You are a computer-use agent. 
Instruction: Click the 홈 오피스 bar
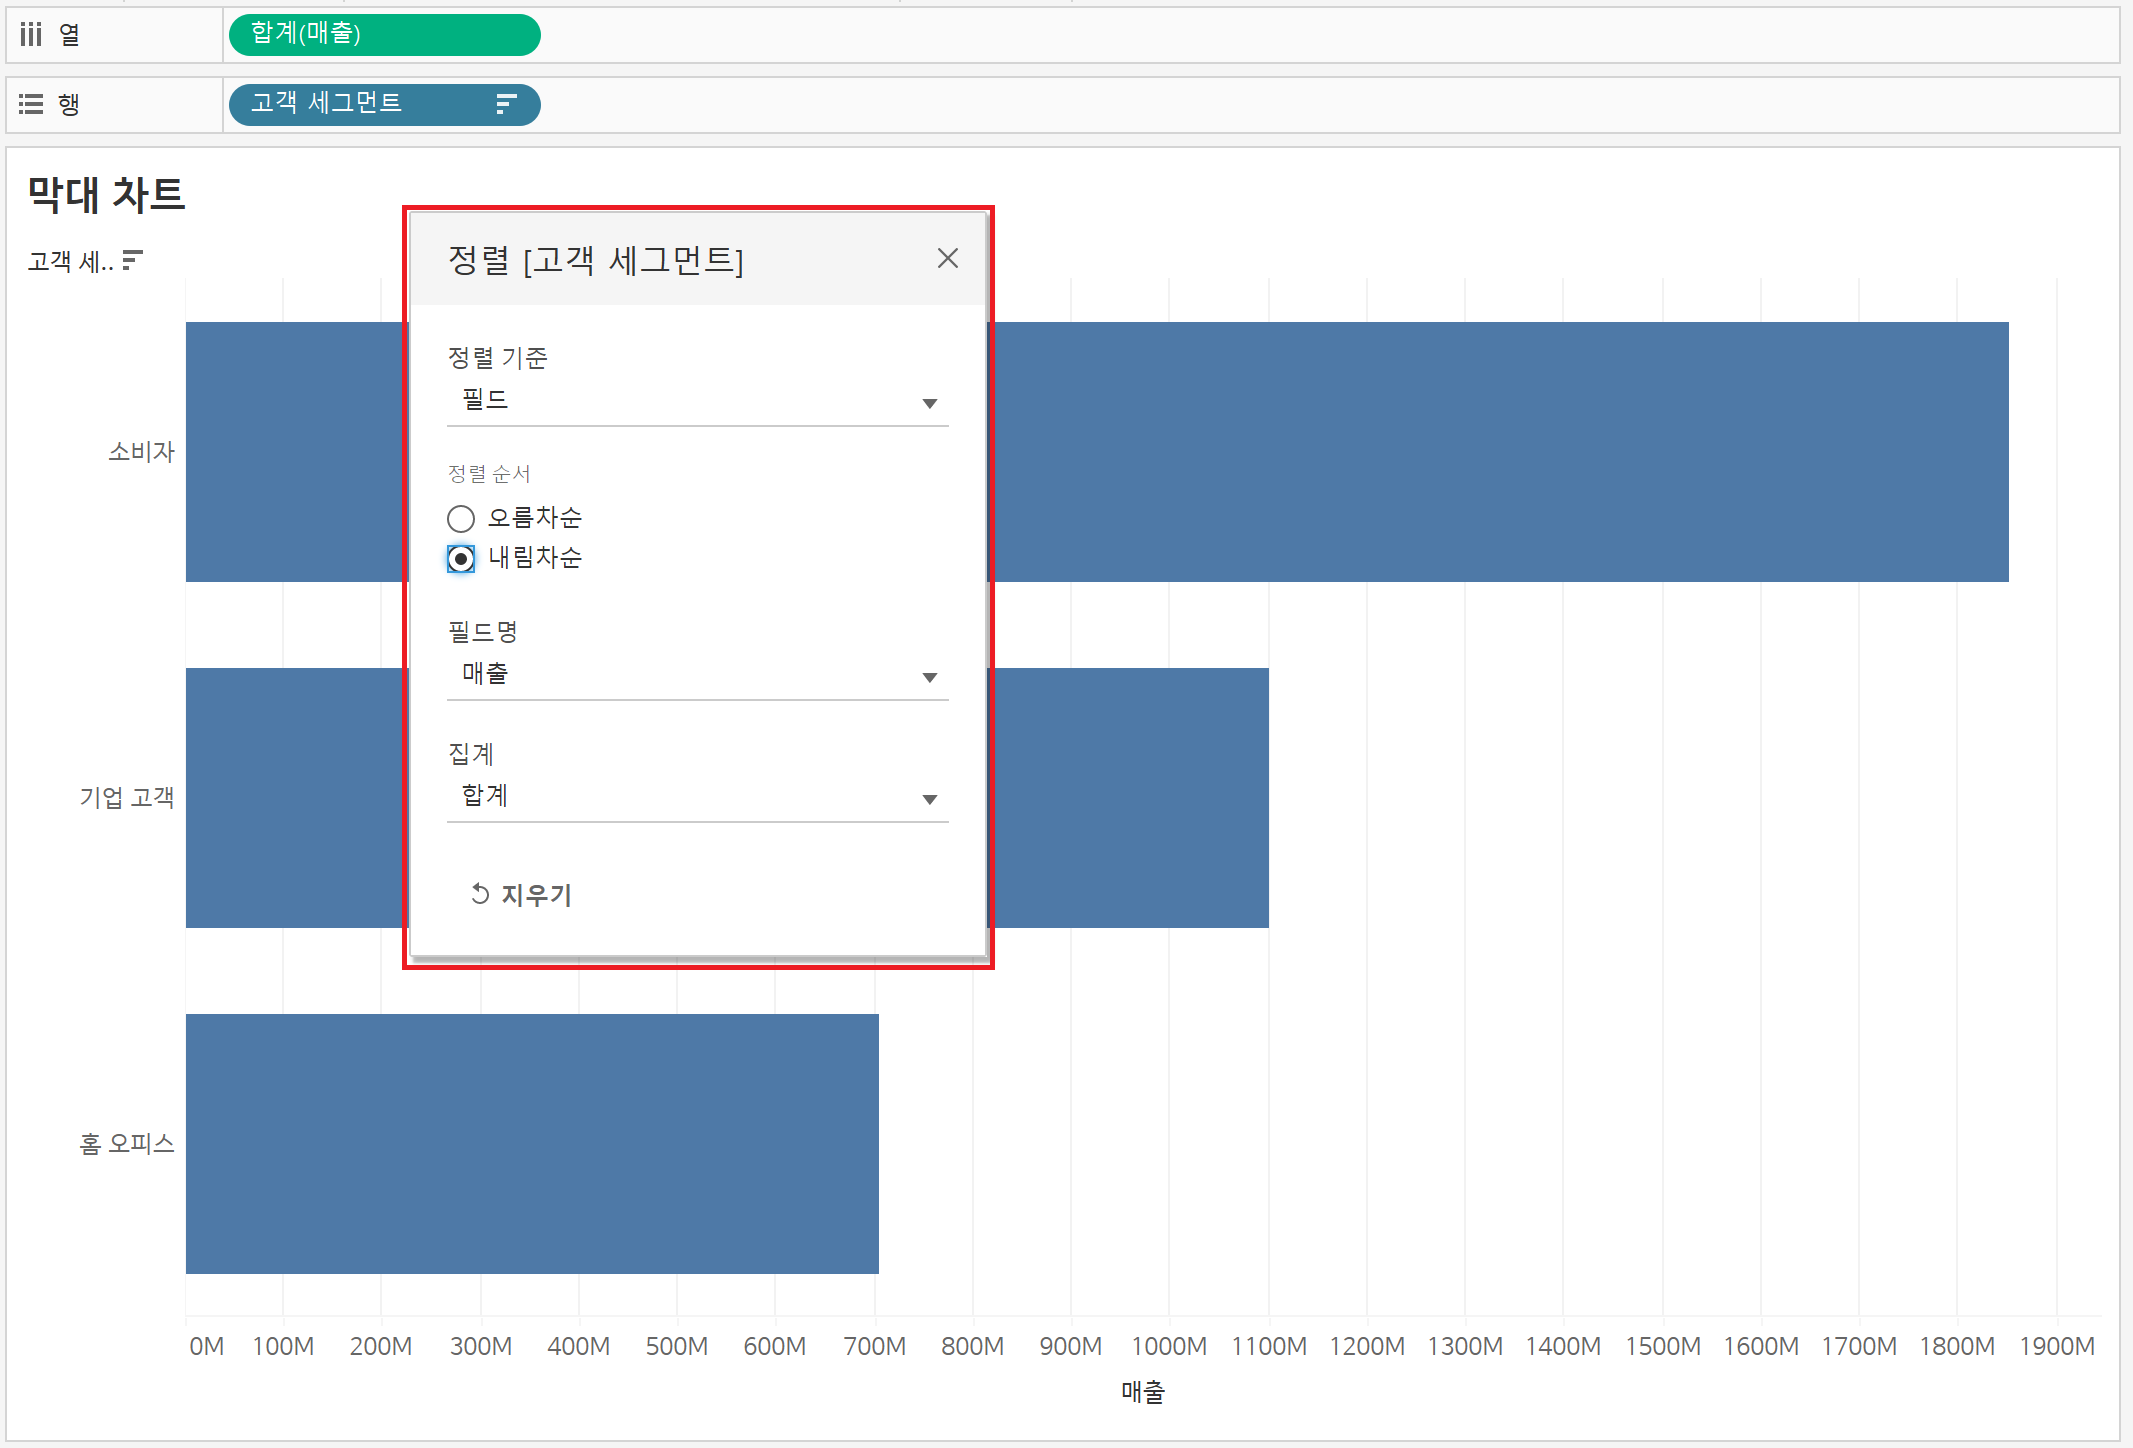coord(532,1143)
